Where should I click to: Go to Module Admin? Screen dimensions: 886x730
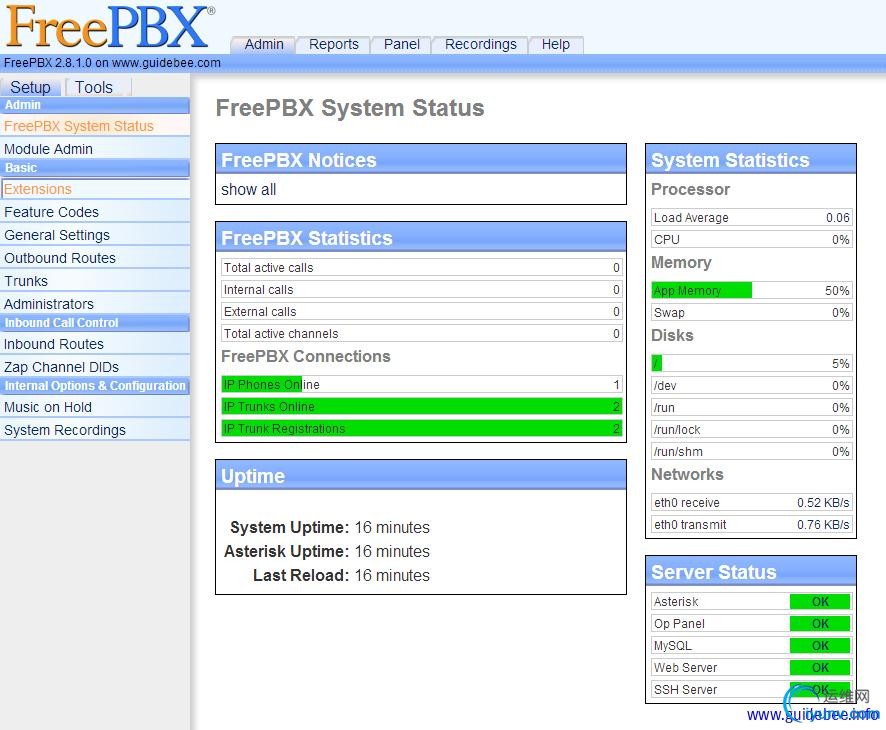[95, 149]
